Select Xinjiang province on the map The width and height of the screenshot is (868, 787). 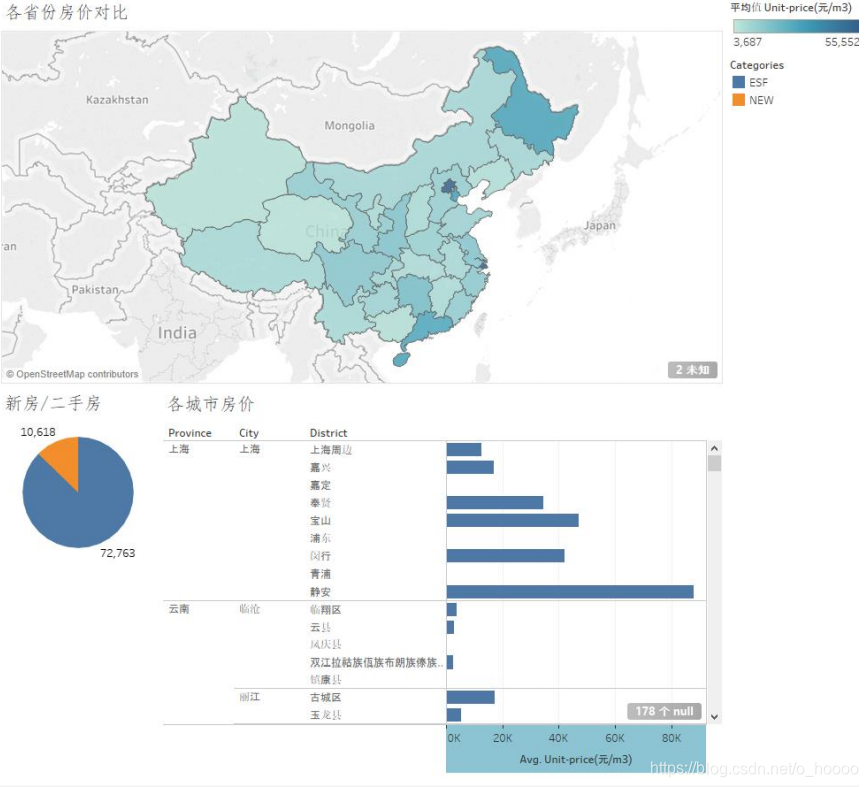click(x=227, y=172)
